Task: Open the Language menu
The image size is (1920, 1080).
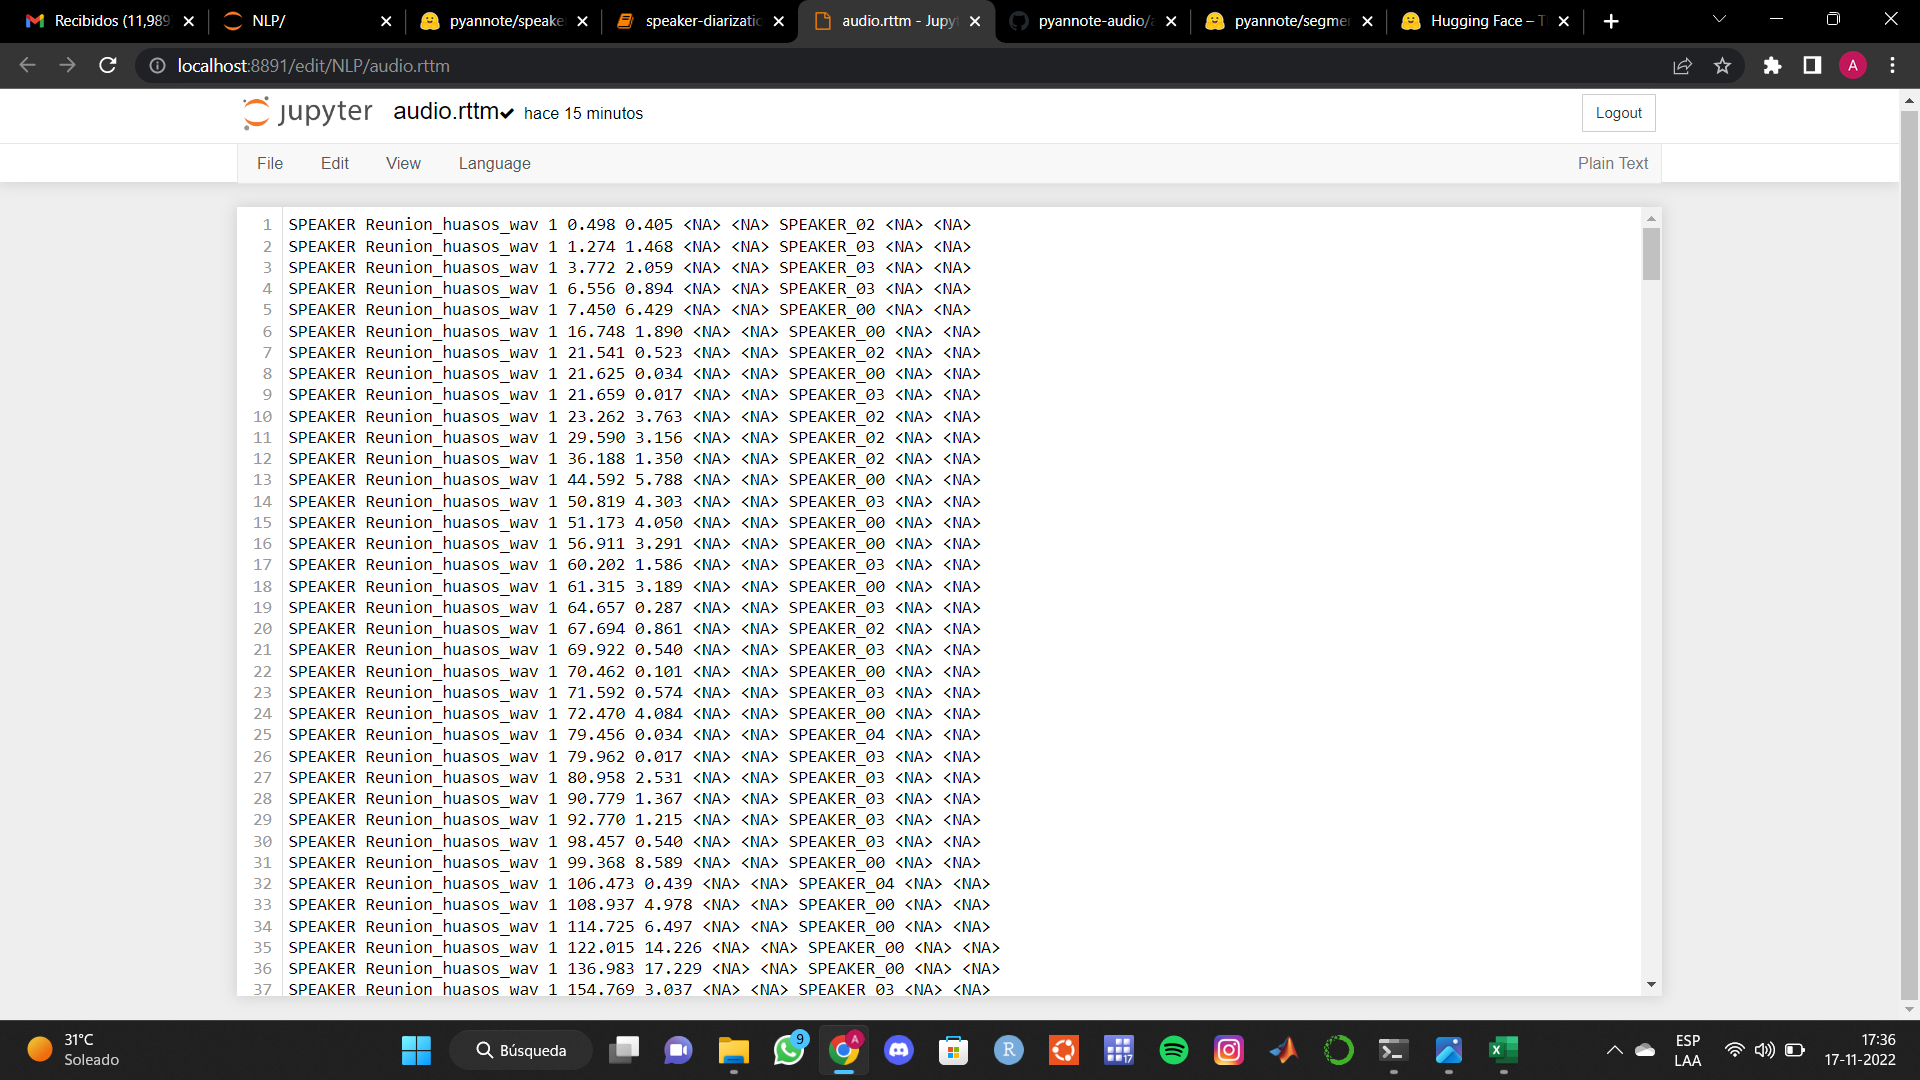Action: pyautogui.click(x=494, y=163)
